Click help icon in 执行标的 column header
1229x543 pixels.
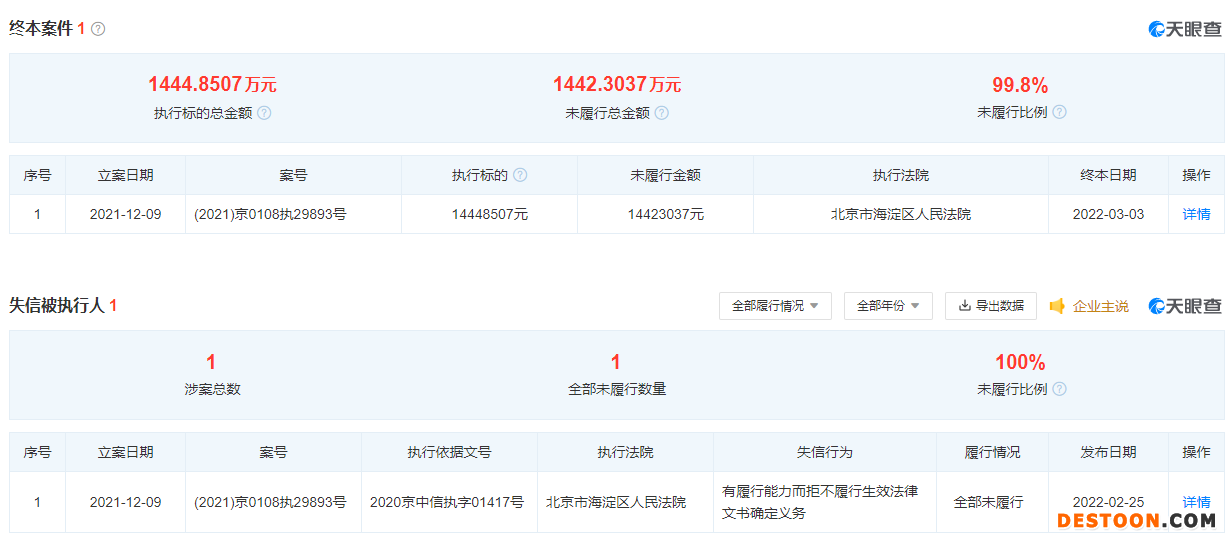point(520,175)
